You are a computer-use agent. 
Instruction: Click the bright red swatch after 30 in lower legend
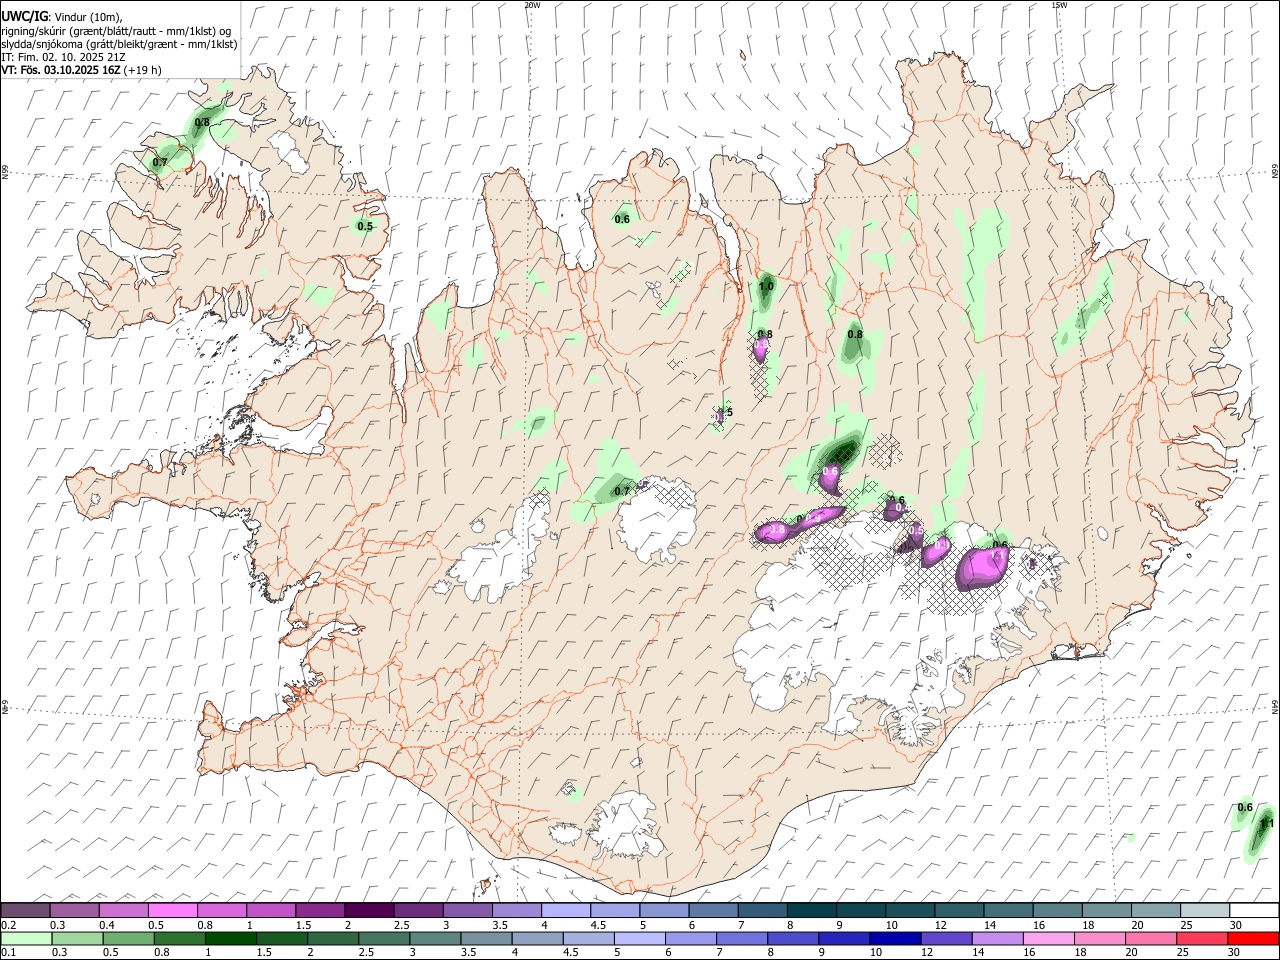[1253, 938]
